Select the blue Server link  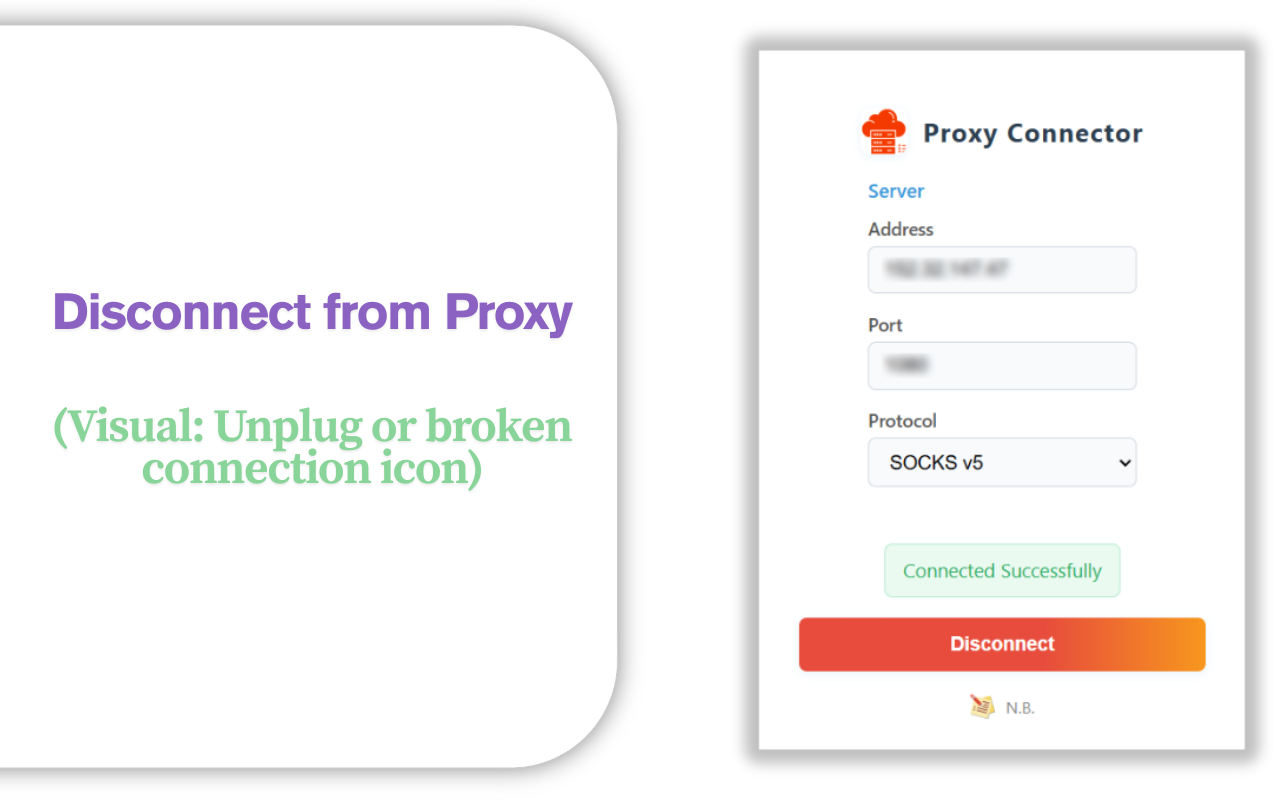(895, 191)
